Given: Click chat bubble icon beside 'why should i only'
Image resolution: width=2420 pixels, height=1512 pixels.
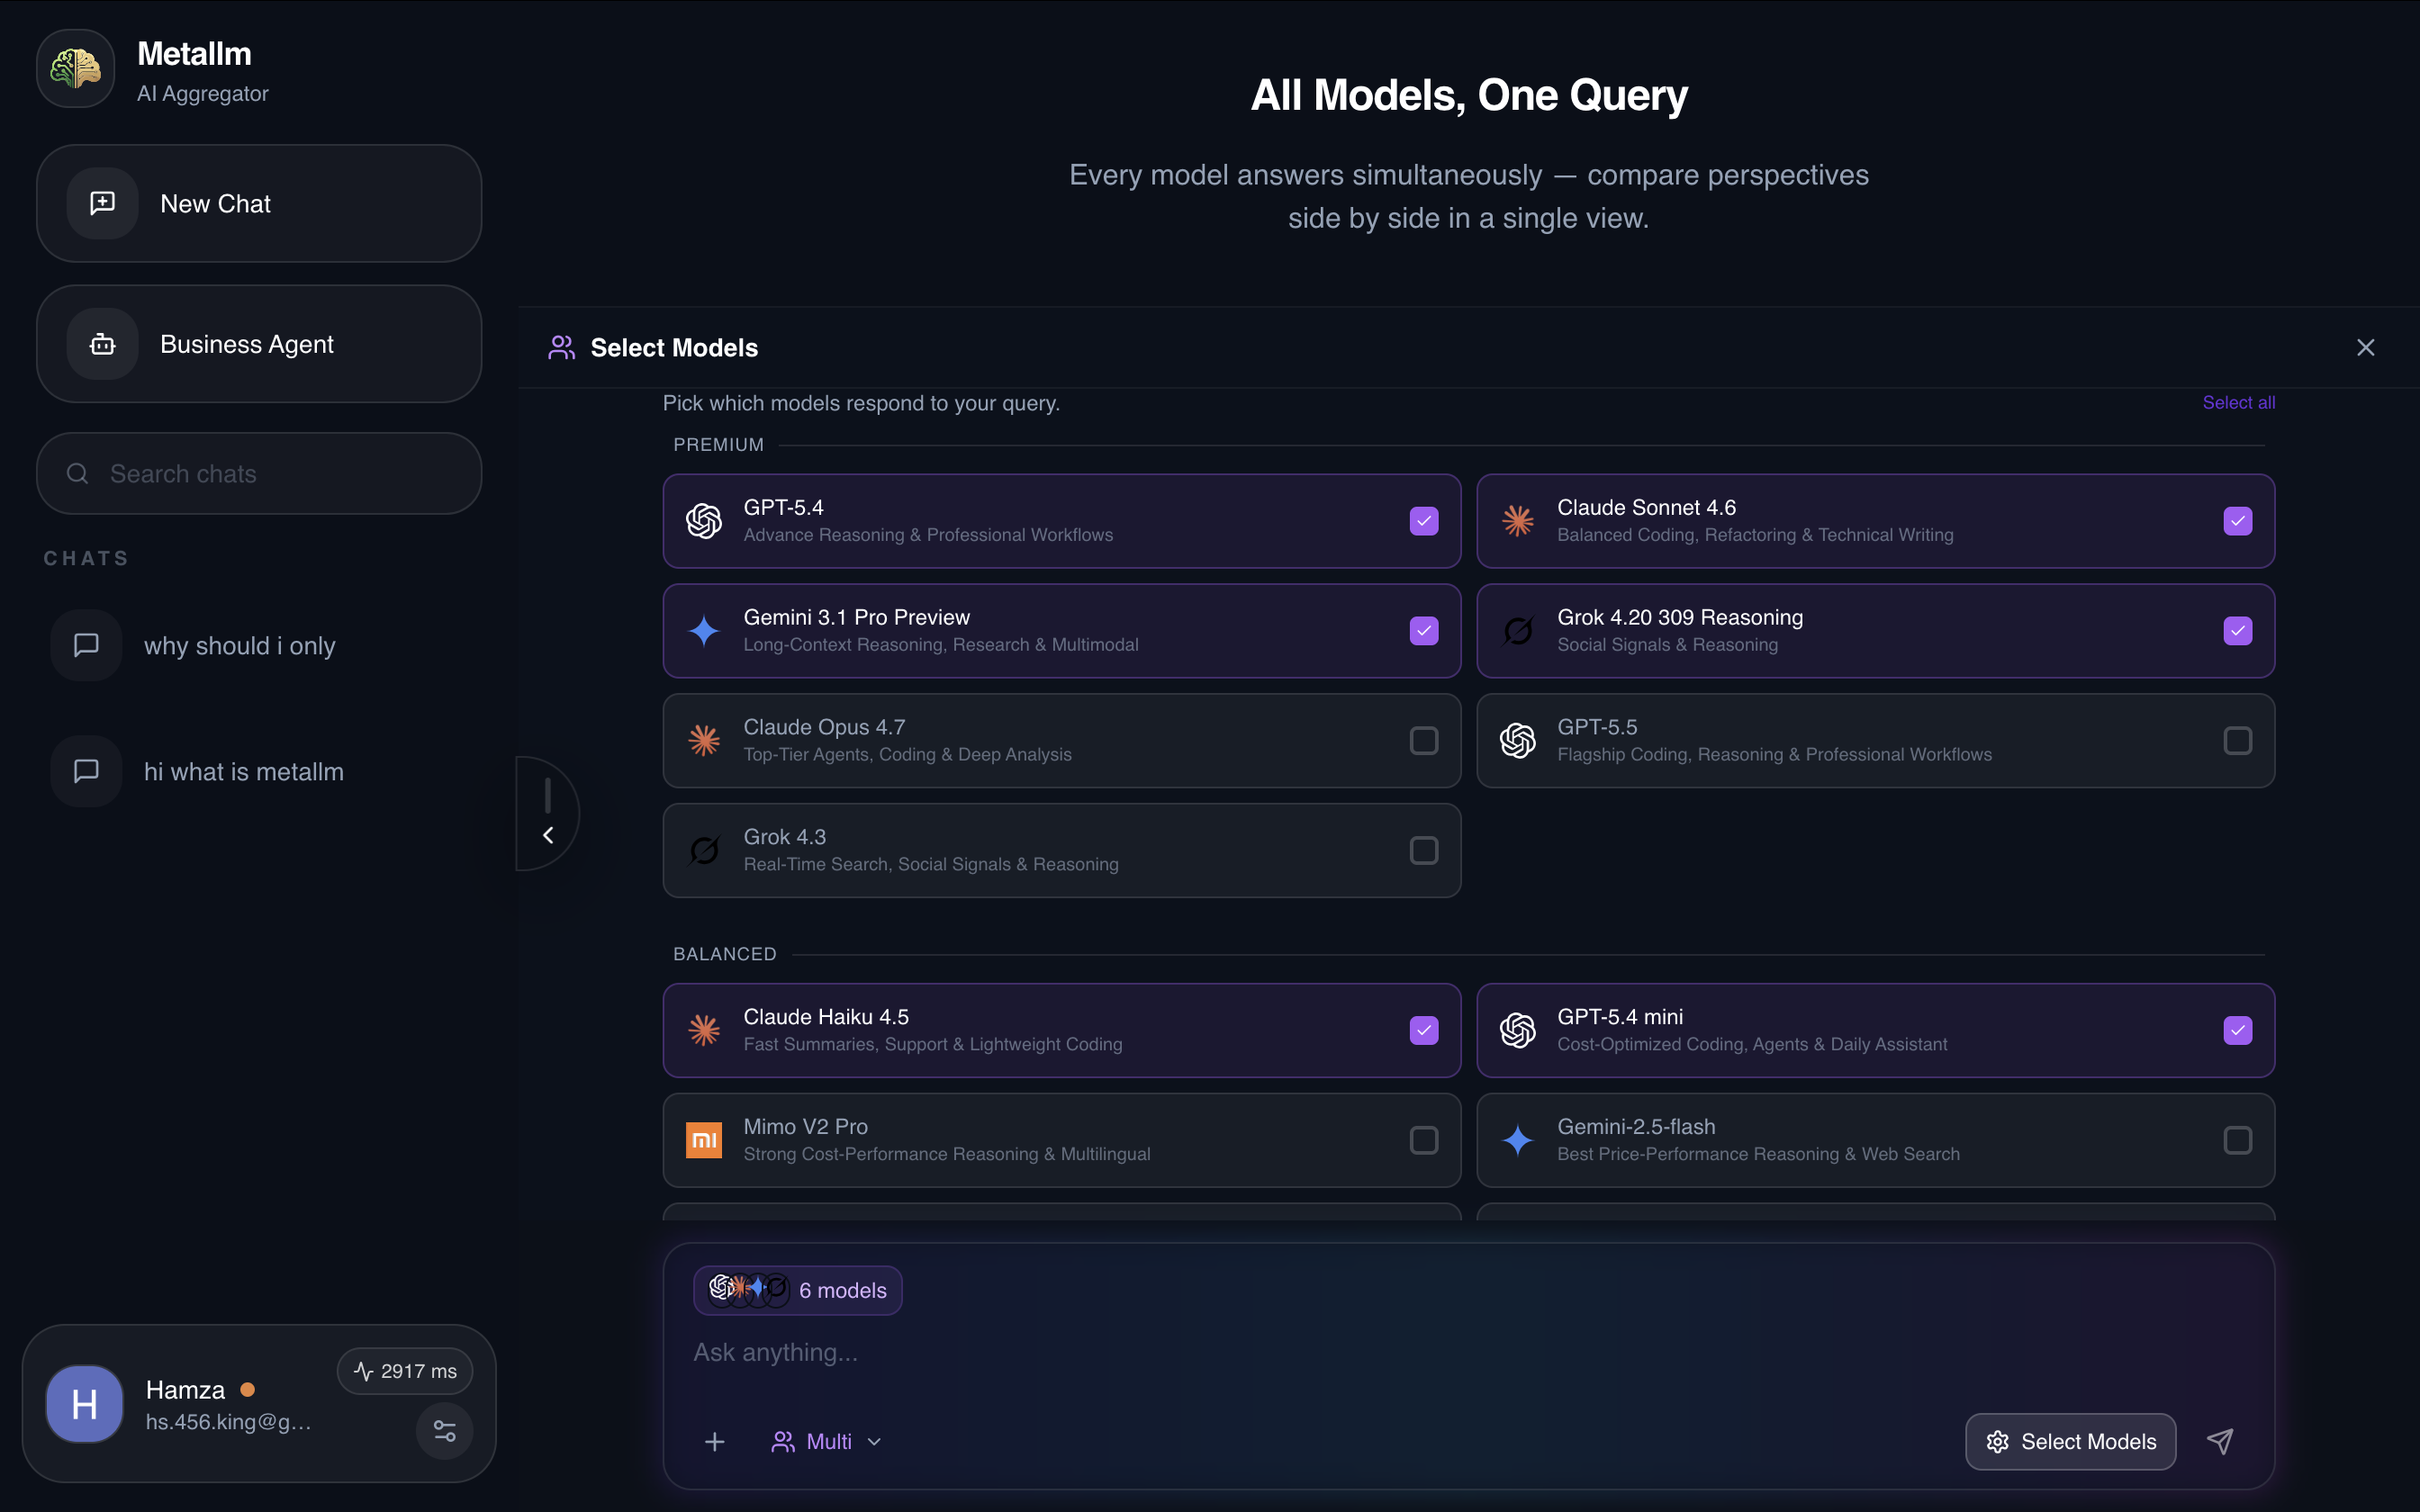Looking at the screenshot, I should coord(86,645).
